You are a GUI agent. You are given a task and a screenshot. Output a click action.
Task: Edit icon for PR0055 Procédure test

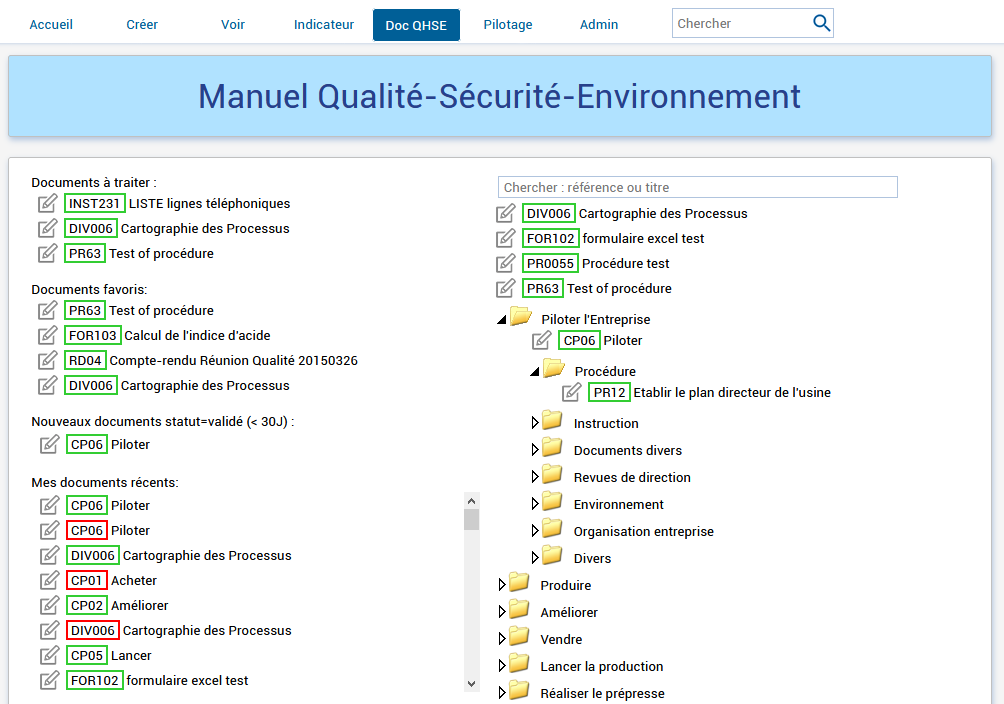[x=505, y=263]
